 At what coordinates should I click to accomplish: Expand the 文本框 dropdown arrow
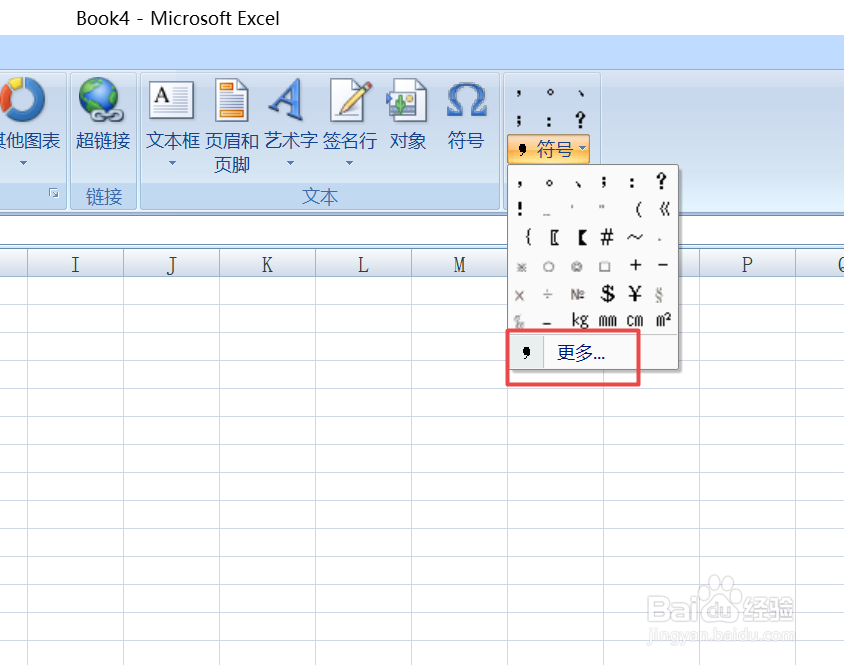[172, 163]
